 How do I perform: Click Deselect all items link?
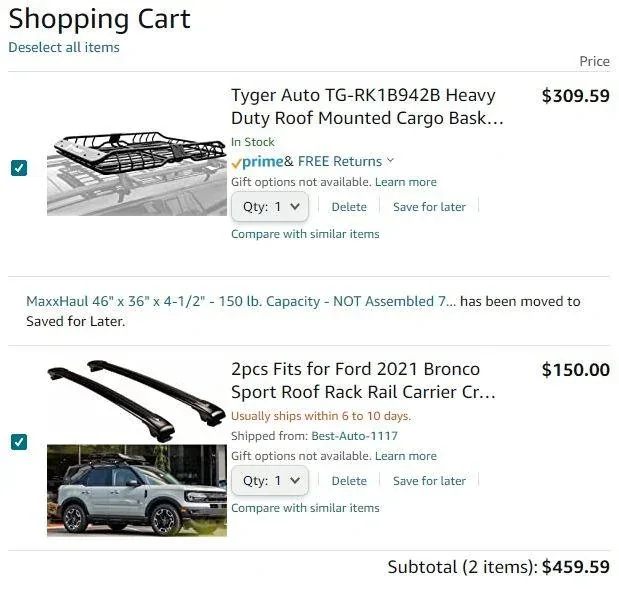click(64, 47)
